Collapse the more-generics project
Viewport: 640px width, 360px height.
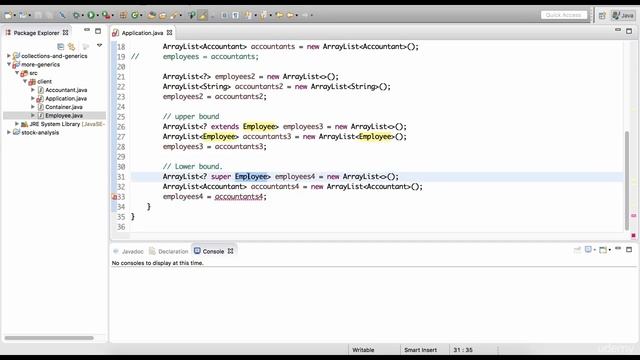9,64
